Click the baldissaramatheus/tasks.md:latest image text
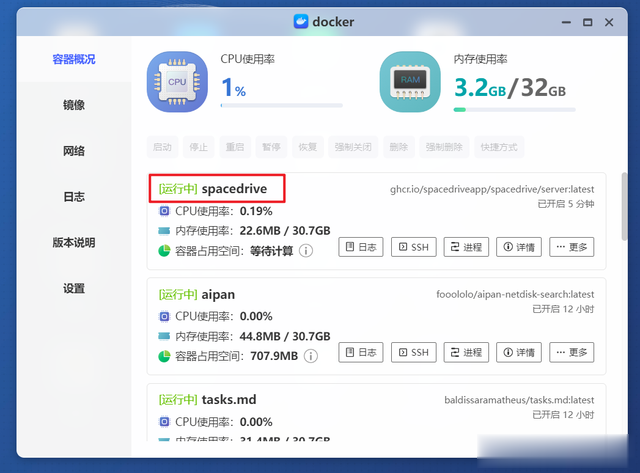The image size is (640, 473). click(x=519, y=400)
